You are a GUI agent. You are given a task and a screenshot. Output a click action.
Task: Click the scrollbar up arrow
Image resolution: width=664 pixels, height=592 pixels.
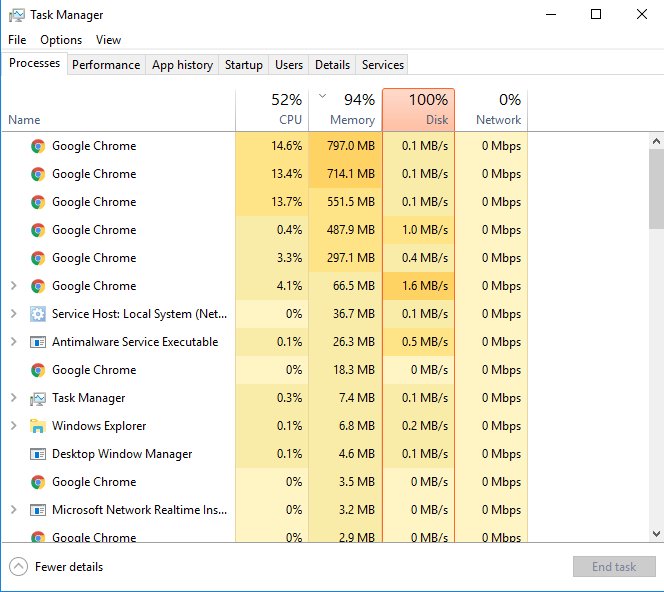656,141
